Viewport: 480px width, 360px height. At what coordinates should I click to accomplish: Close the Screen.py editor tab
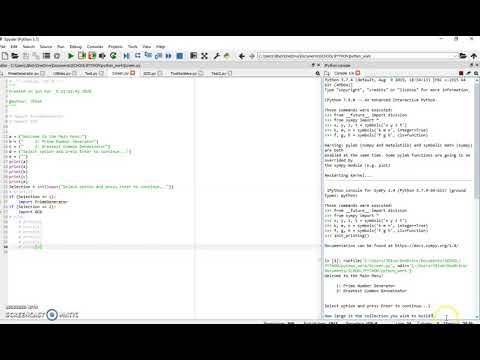133,73
